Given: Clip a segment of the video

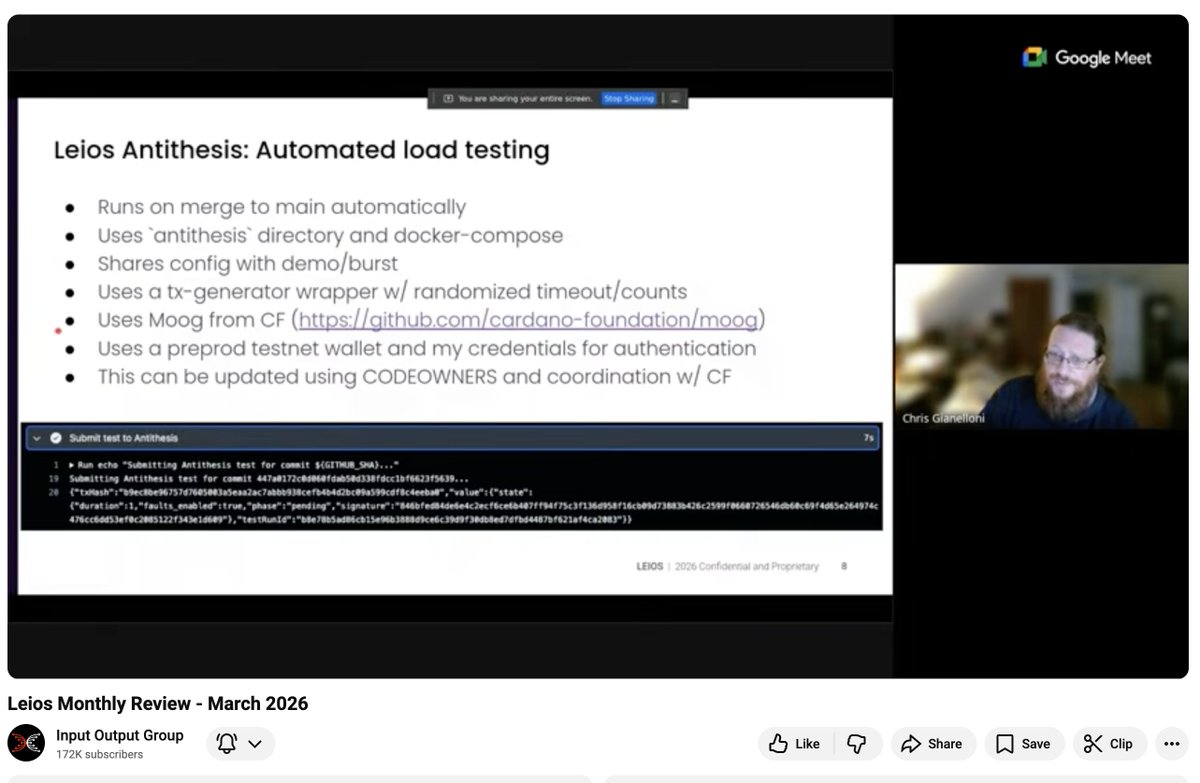Looking at the screenshot, I should pos(1110,743).
